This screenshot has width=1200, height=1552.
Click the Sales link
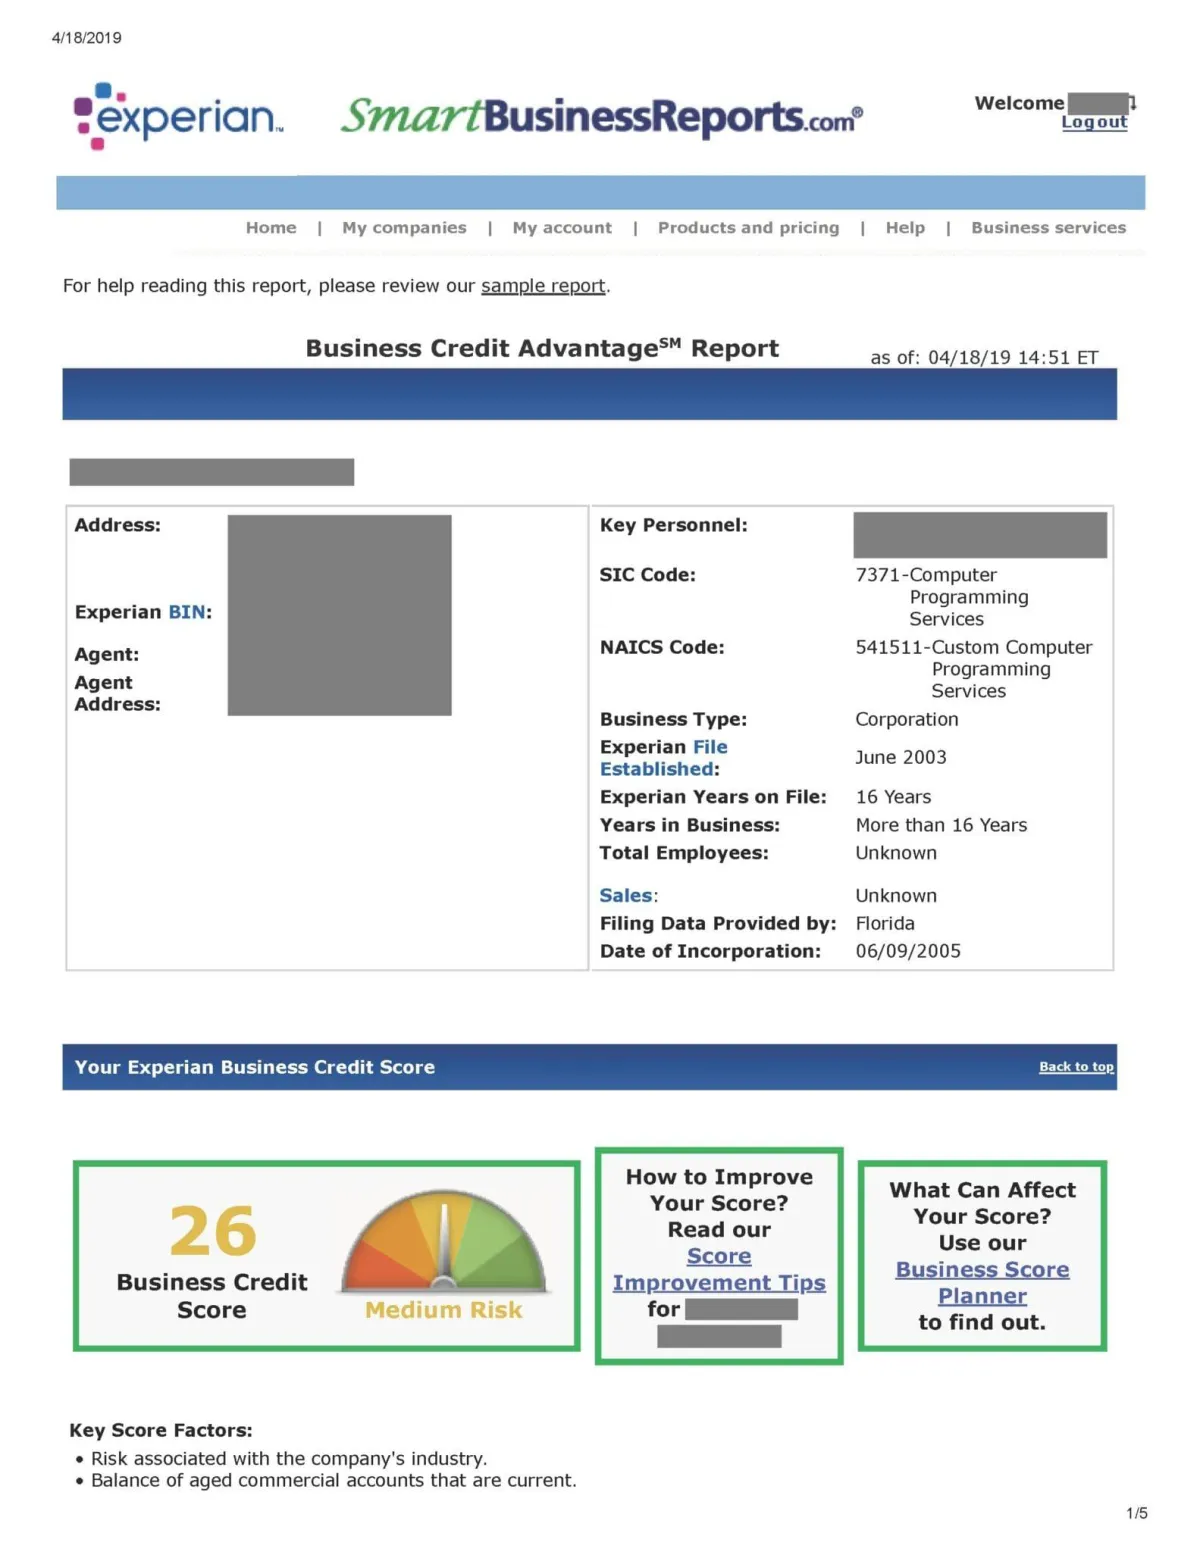click(626, 896)
